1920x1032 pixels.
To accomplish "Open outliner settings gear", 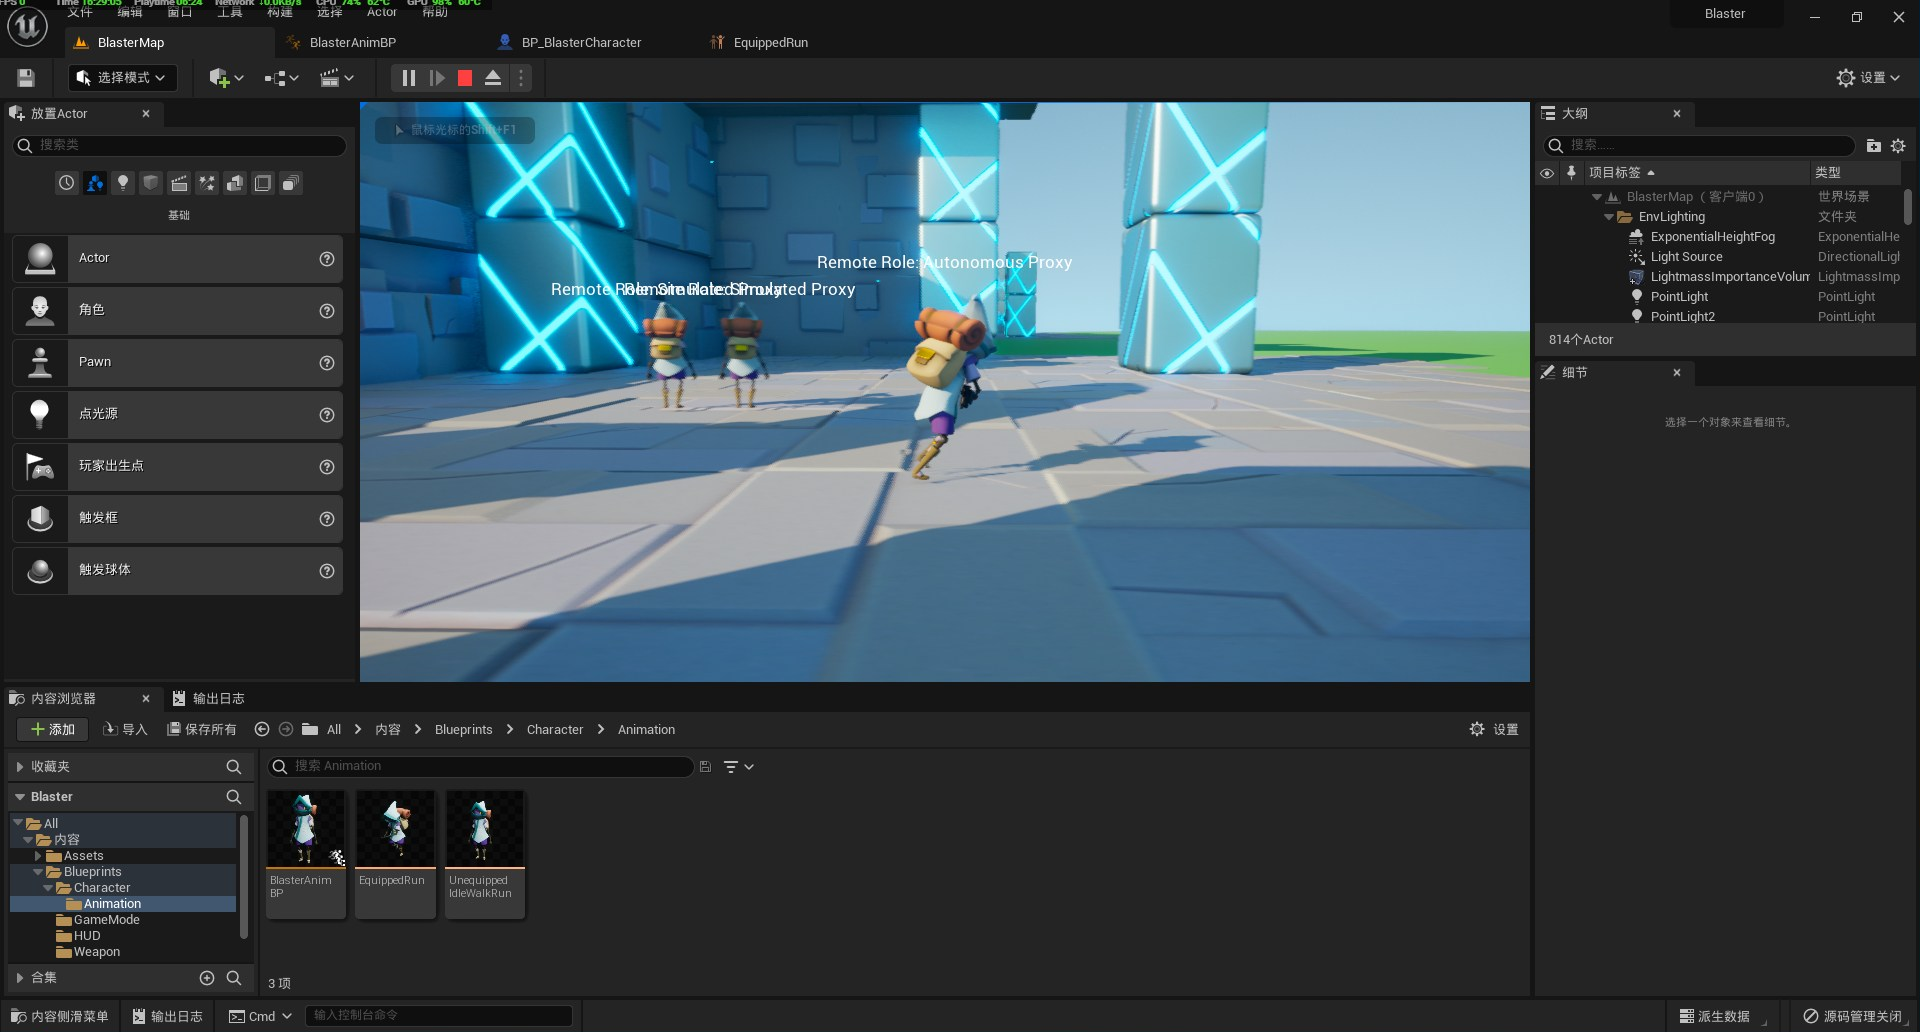I will pyautogui.click(x=1898, y=146).
